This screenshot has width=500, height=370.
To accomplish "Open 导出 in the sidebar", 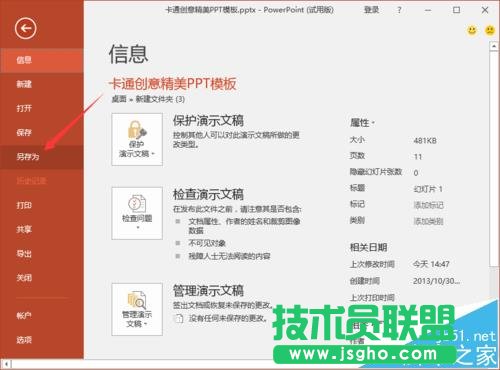I will 42,254.
